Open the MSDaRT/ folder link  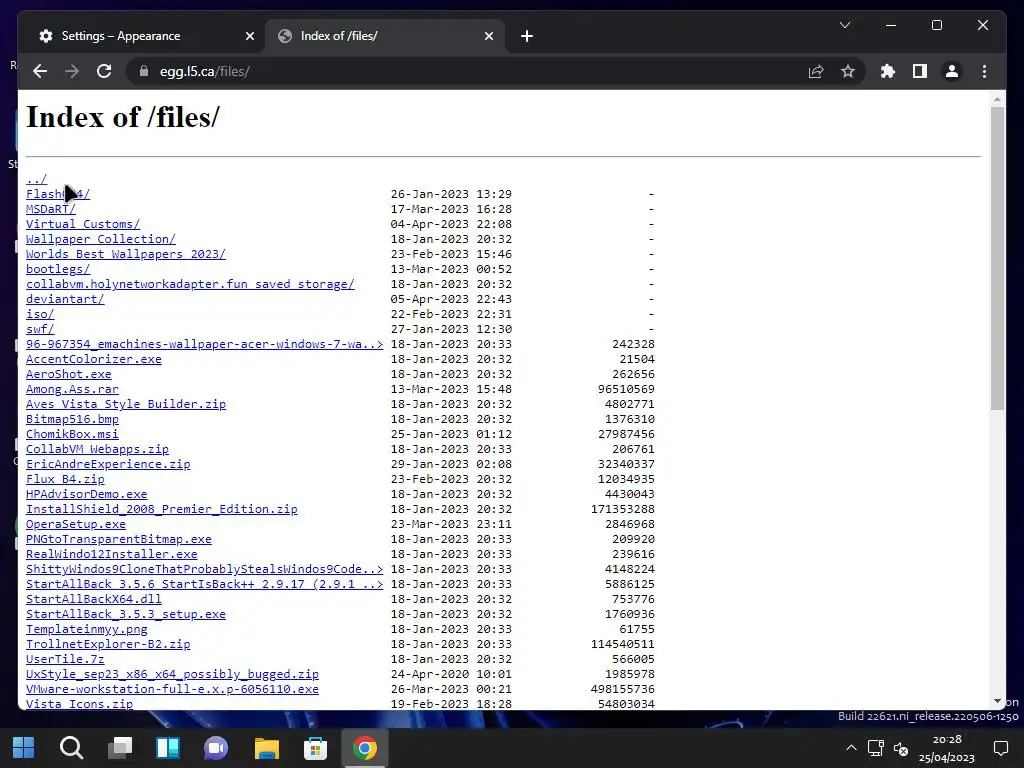coord(51,209)
